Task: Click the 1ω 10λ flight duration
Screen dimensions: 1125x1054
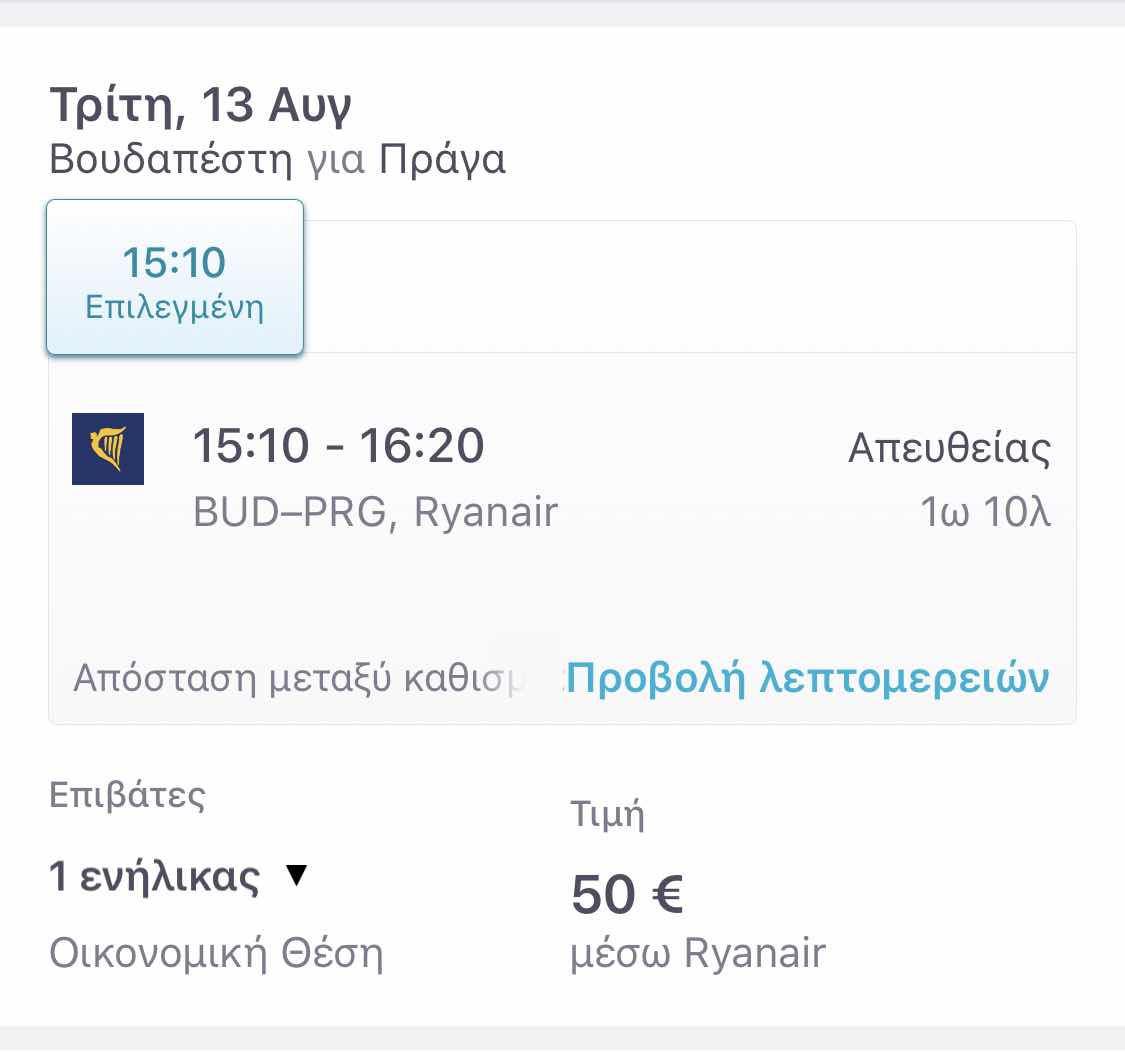Action: pos(985,512)
